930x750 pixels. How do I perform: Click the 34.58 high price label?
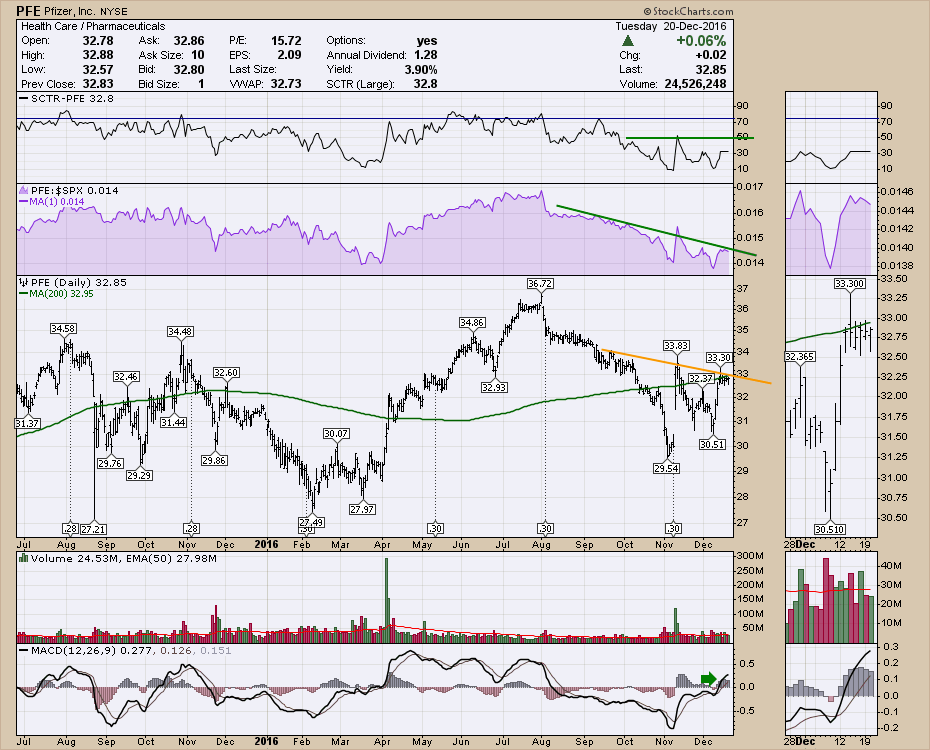pos(63,328)
